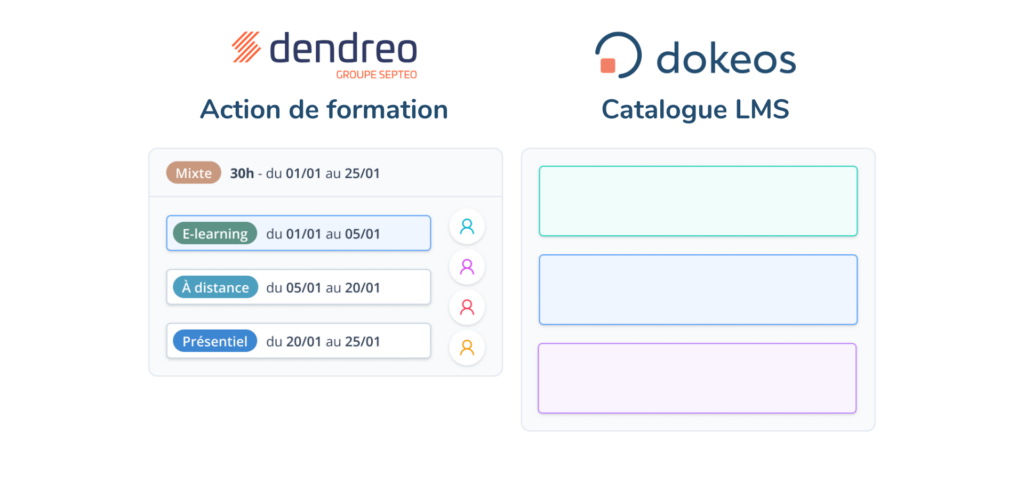Click the Dendreo logo
Image resolution: width=1024 pixels, height=482 pixels.
click(x=325, y=54)
